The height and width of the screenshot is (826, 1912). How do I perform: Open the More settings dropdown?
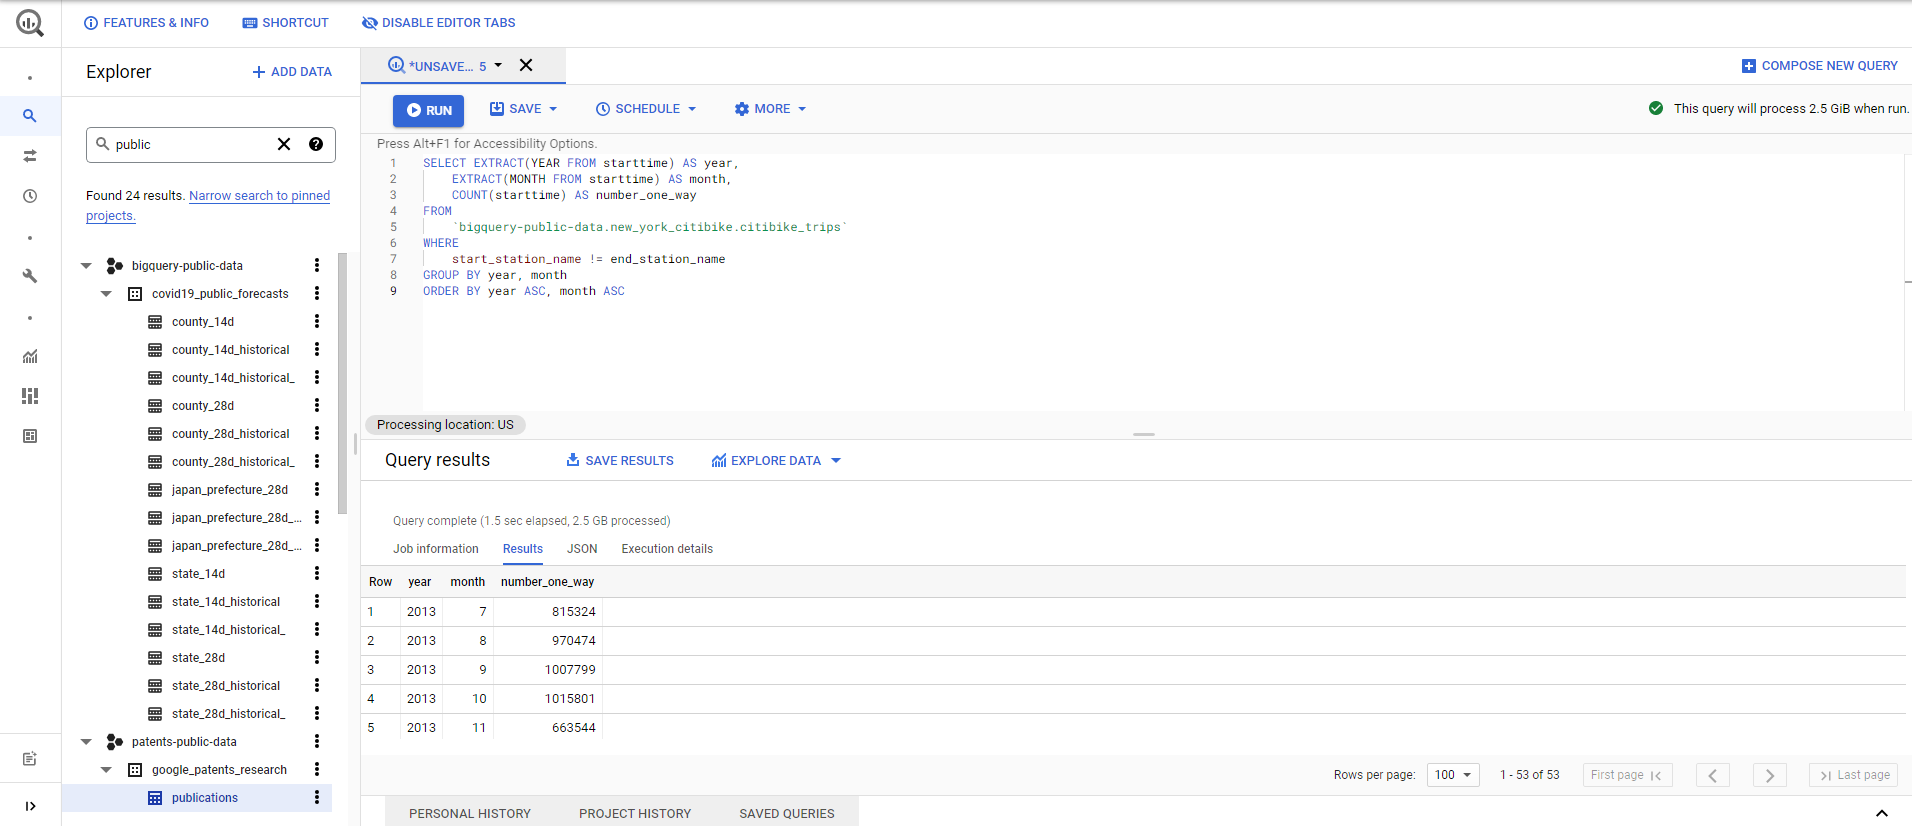[x=770, y=109]
